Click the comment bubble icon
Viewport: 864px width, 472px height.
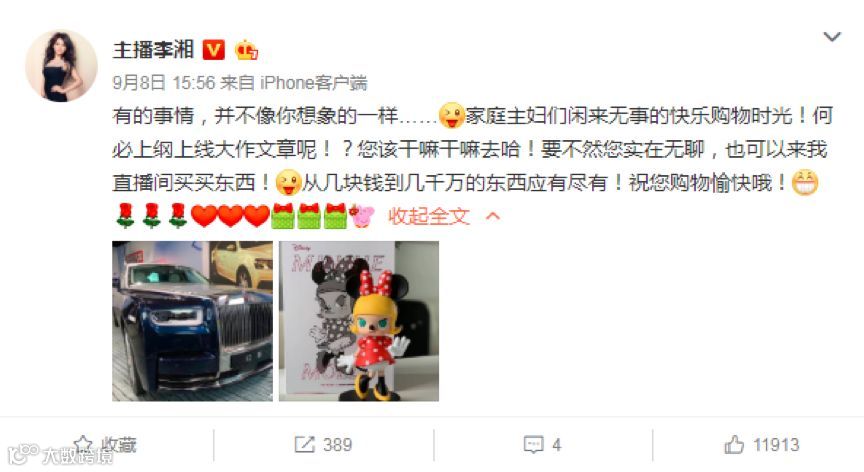[x=533, y=444]
